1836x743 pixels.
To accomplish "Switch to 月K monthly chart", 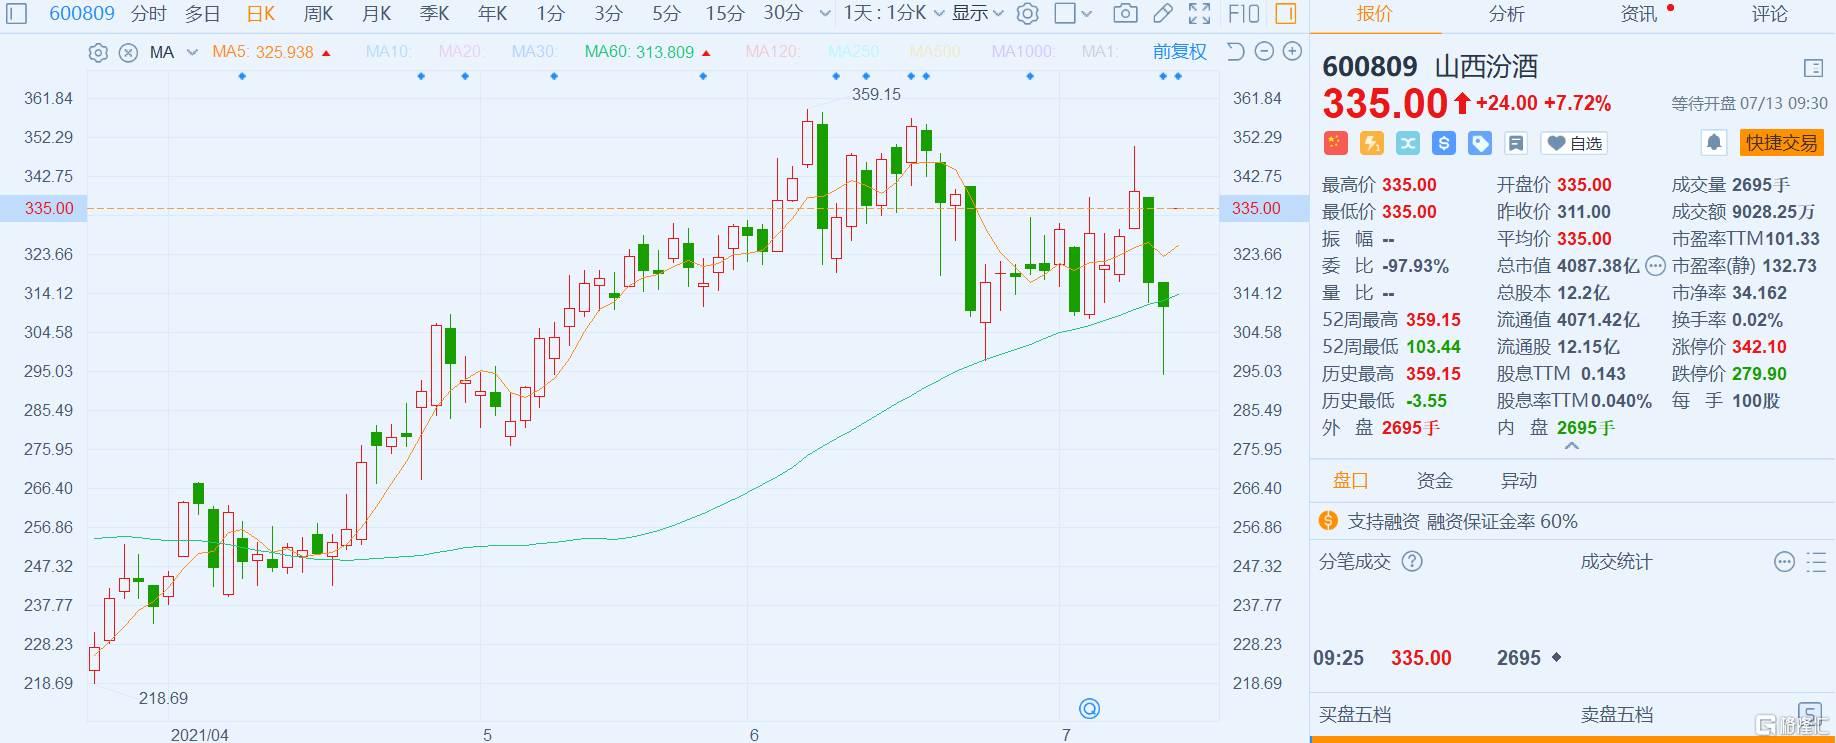I will (377, 14).
